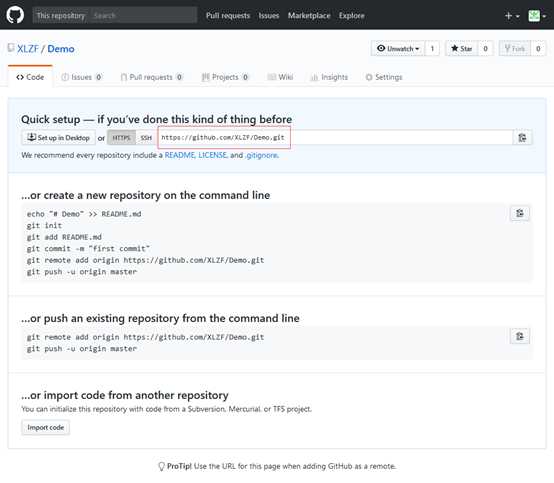The width and height of the screenshot is (554, 483).
Task: Select the repository URL text field
Action: pos(335,138)
